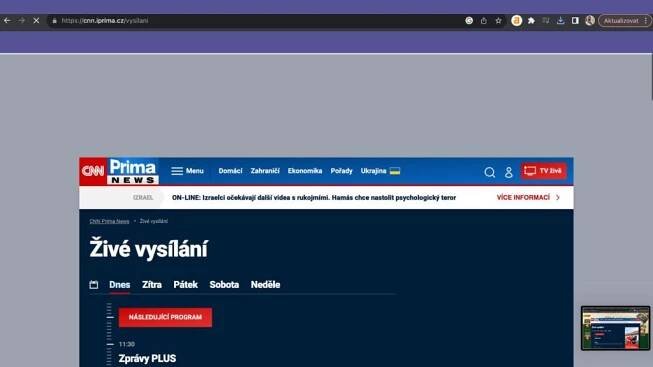Open the browser profile avatar

(x=590, y=20)
